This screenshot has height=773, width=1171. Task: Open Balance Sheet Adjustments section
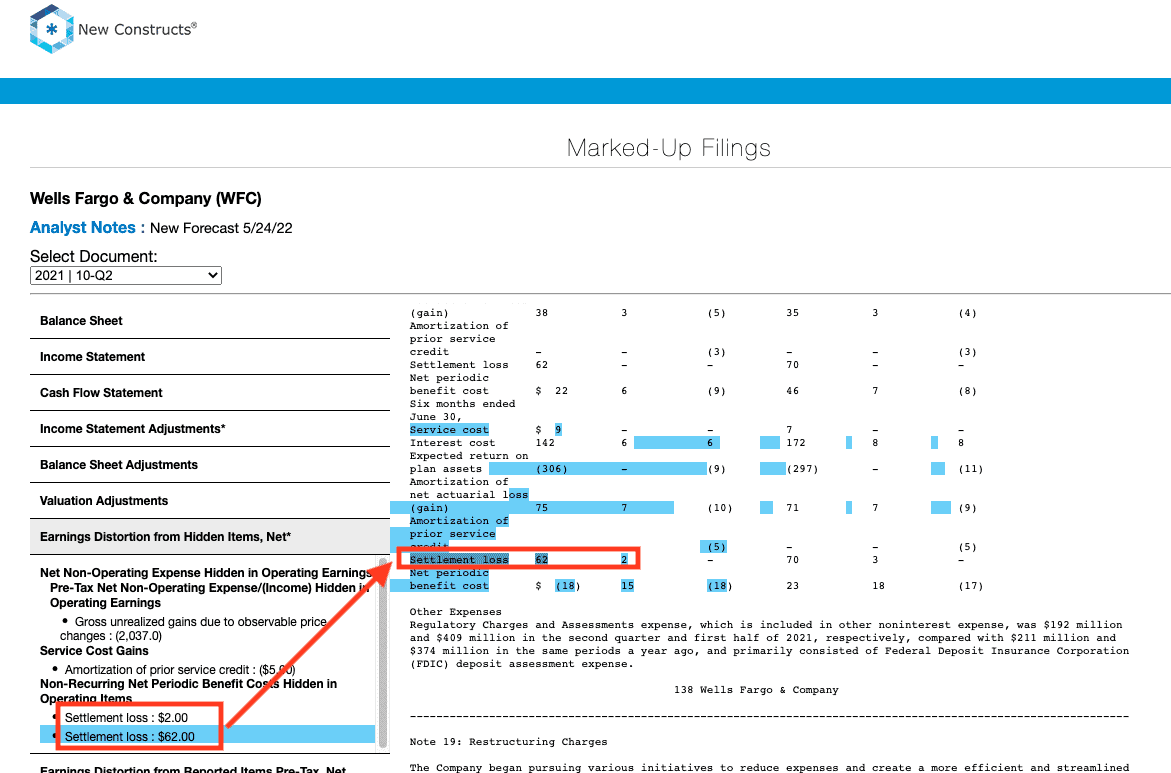point(210,465)
